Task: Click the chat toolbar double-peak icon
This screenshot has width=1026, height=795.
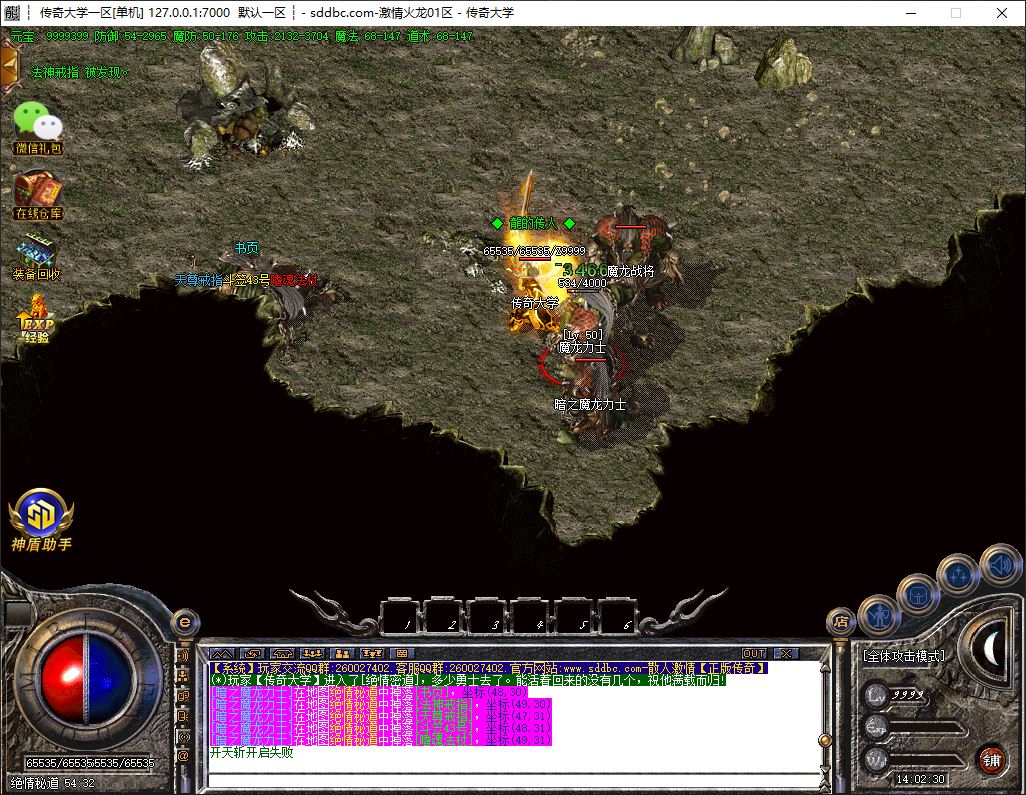Action: 222,653
